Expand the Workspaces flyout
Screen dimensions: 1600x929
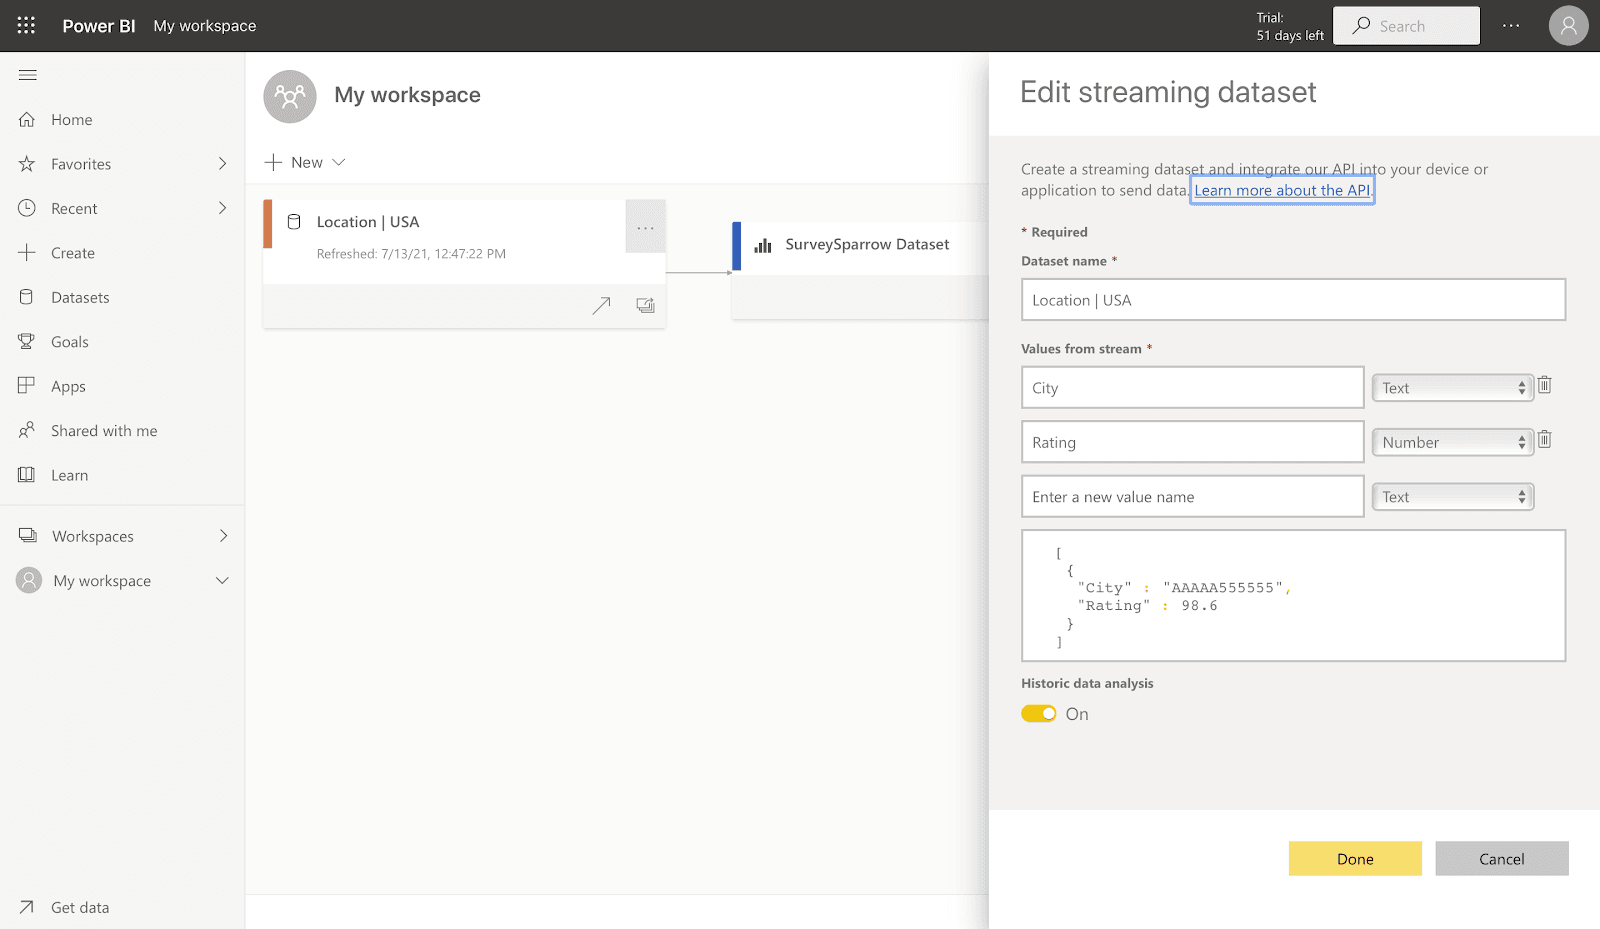pyautogui.click(x=223, y=536)
